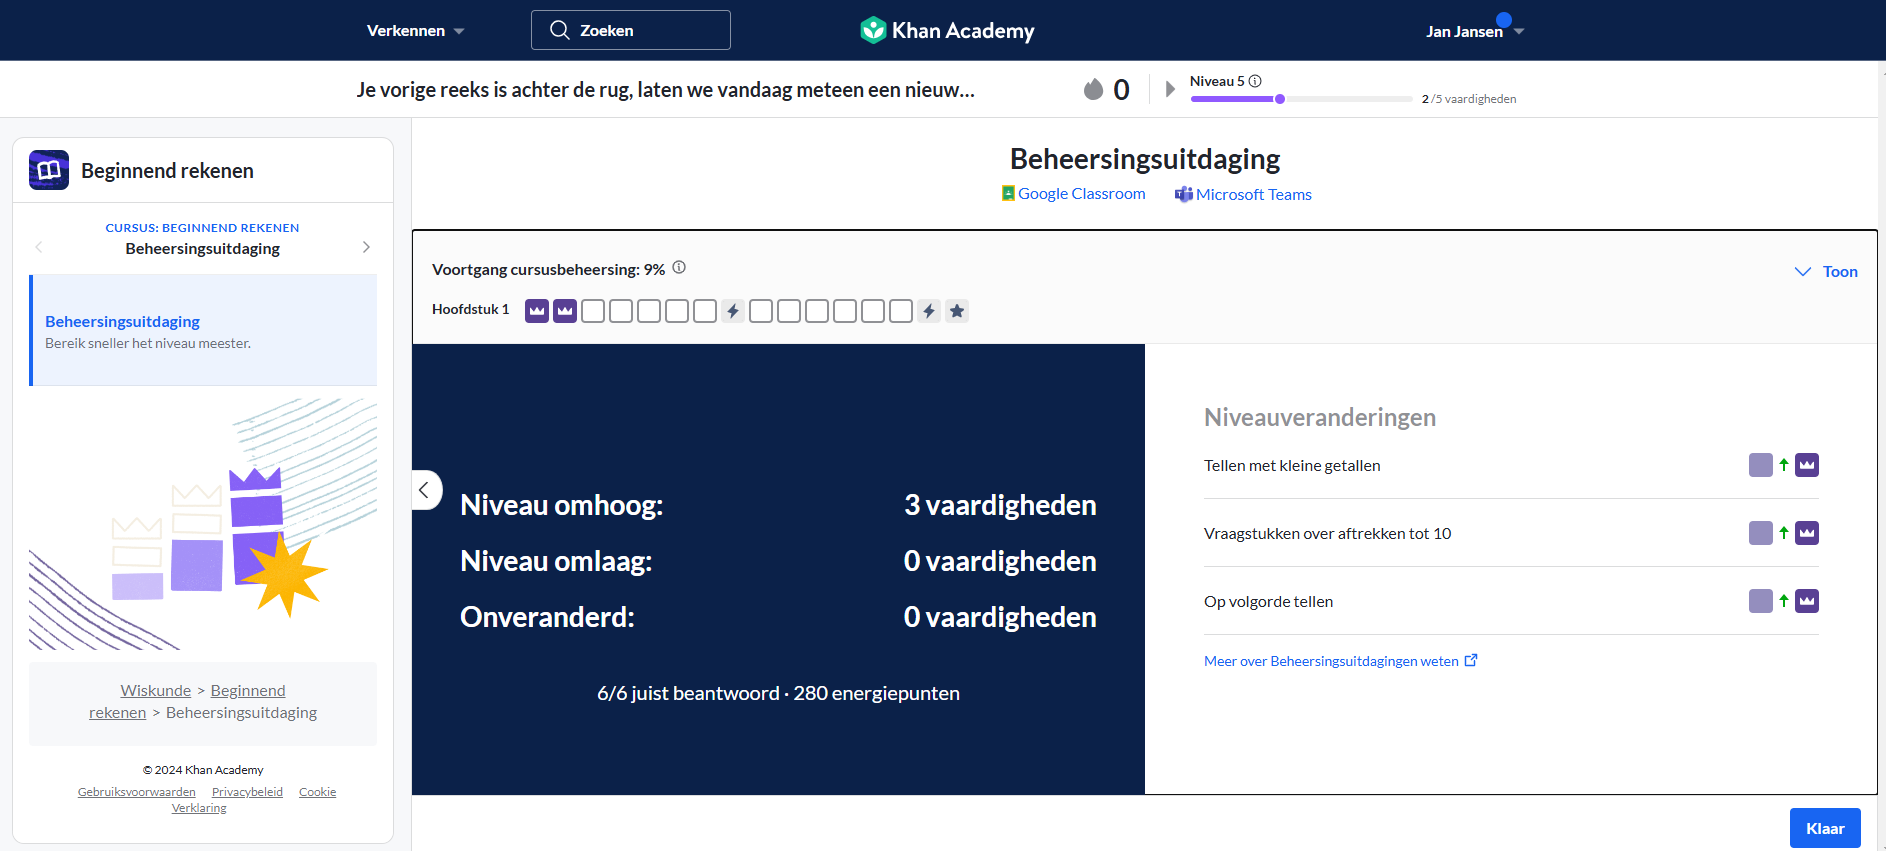
Task: Click the grey level square for Op volgorde tellen
Action: pyautogui.click(x=1761, y=601)
